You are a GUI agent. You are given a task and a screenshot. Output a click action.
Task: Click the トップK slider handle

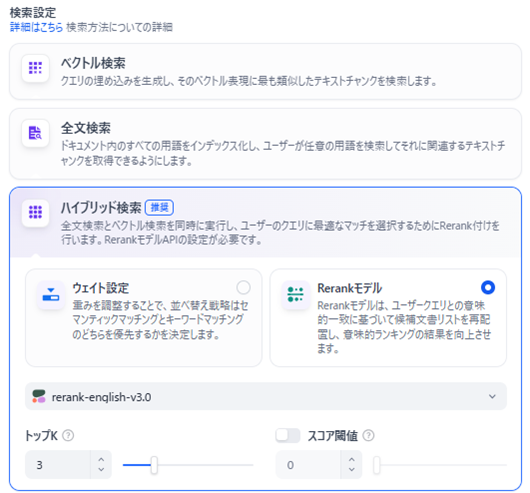click(x=154, y=465)
